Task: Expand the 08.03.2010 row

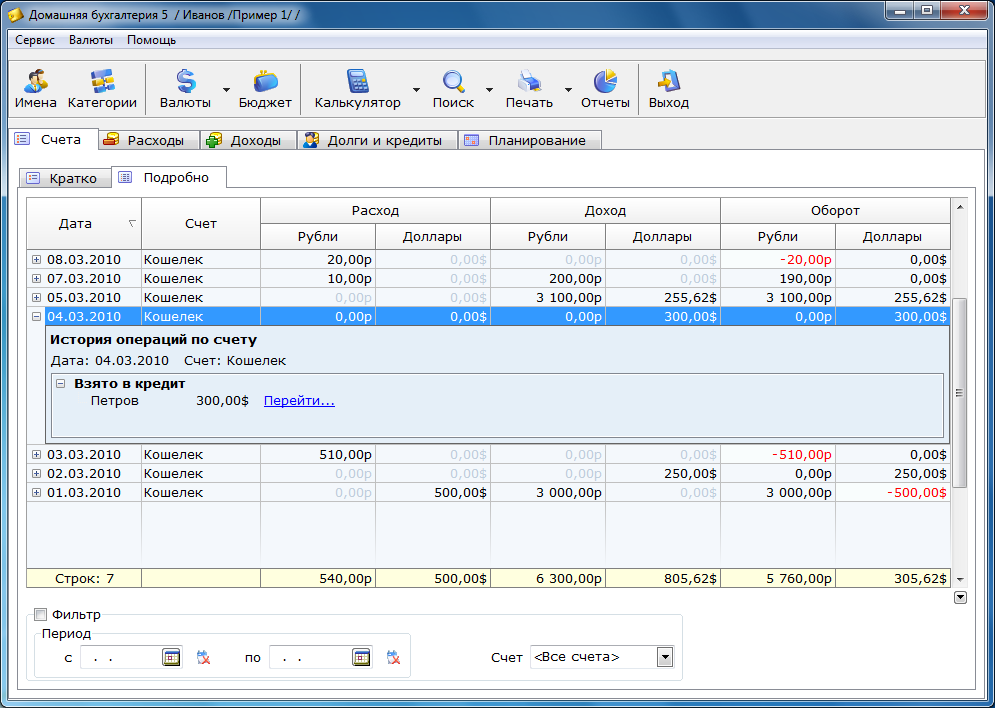Action: [36, 260]
